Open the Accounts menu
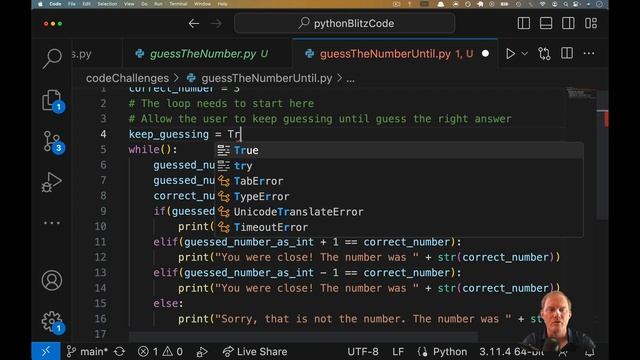 tap(52, 280)
